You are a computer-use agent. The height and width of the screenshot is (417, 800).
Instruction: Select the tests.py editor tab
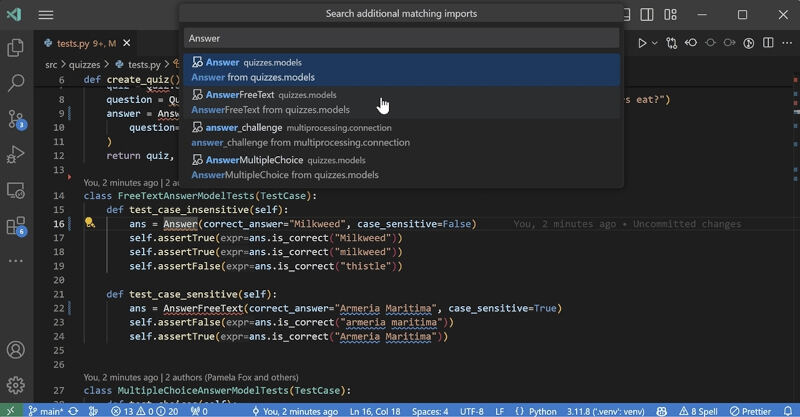click(x=81, y=43)
